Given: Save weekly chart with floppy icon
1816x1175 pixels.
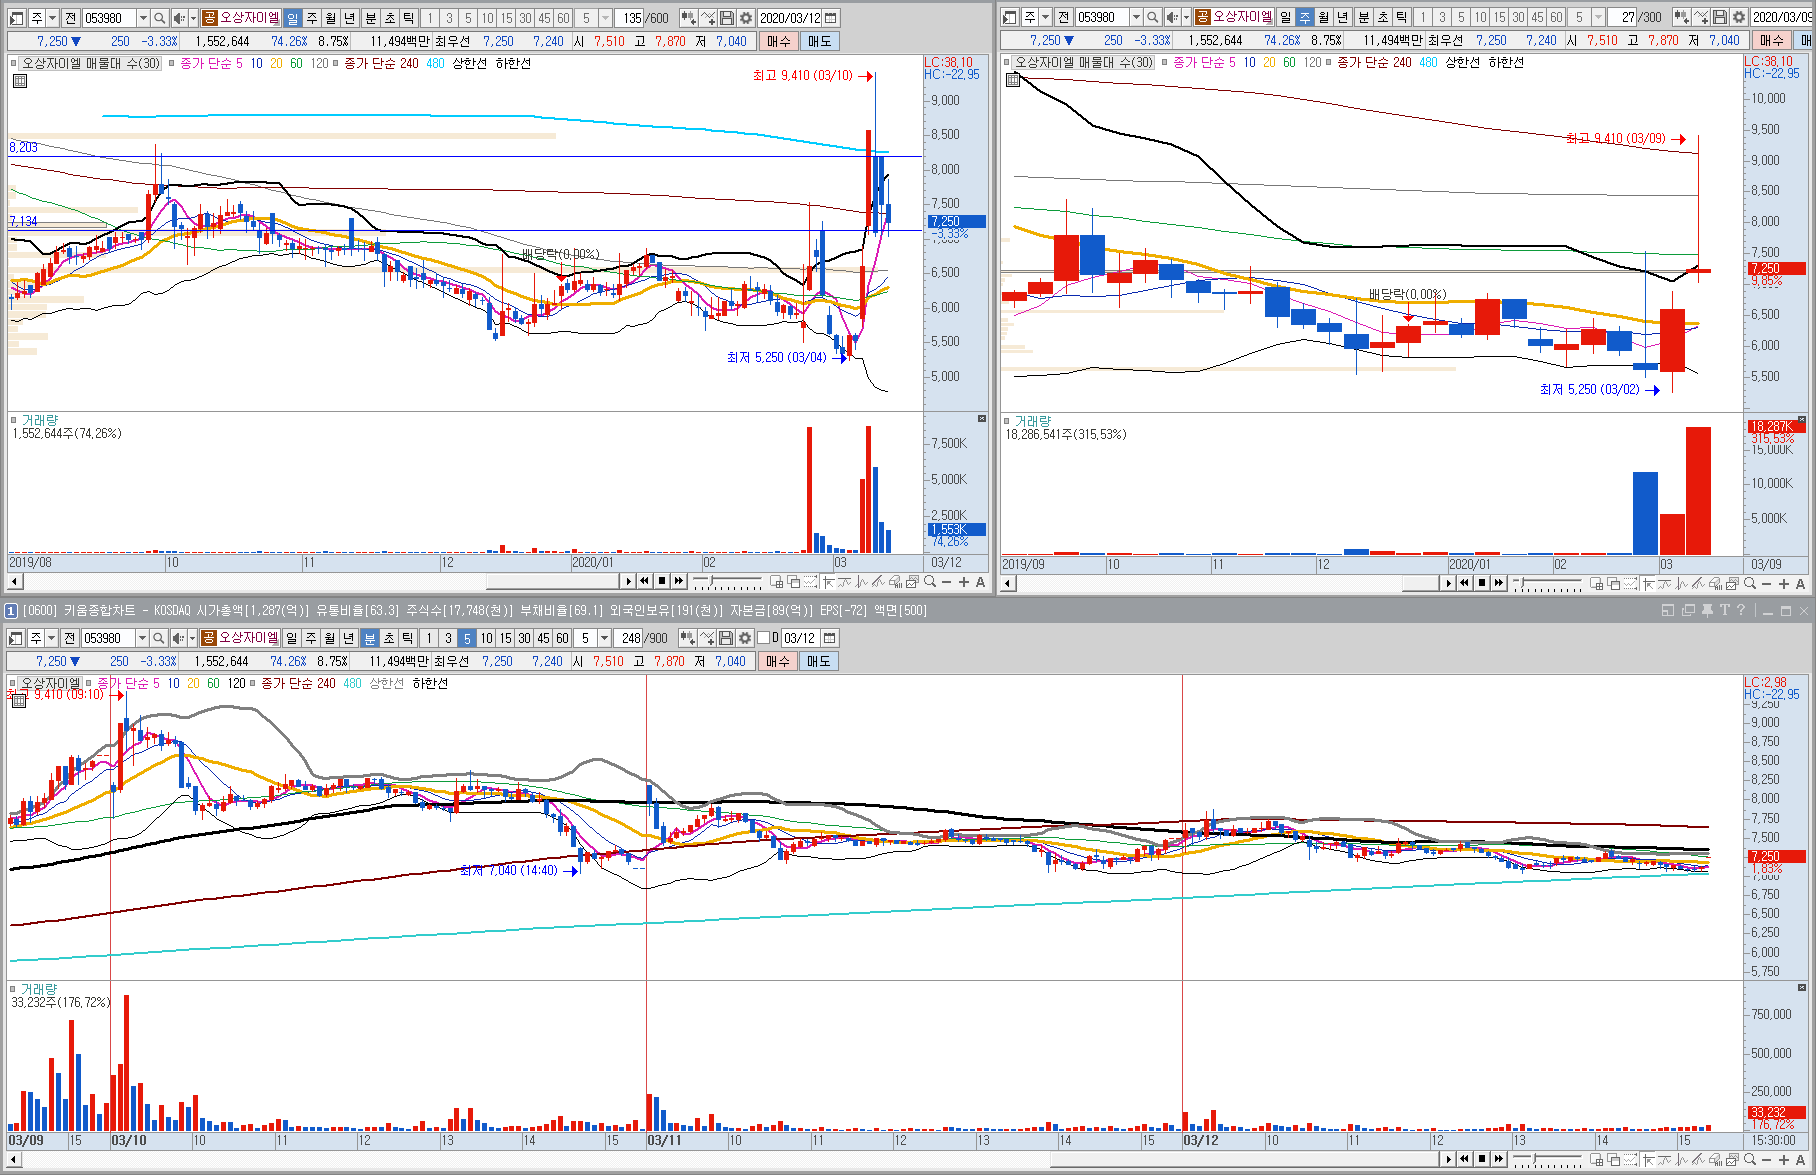Looking at the screenshot, I should click(1720, 17).
